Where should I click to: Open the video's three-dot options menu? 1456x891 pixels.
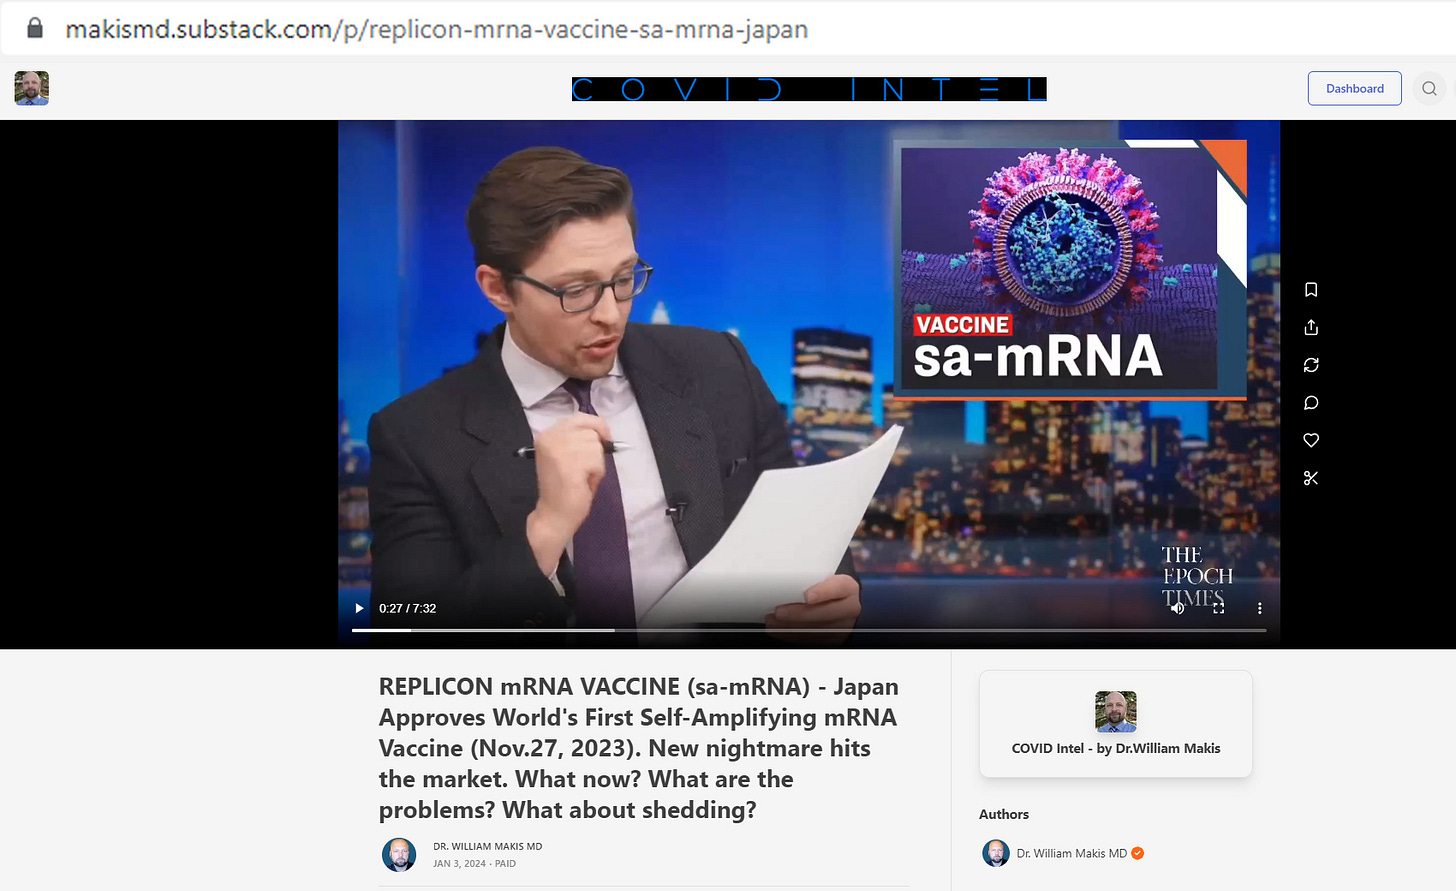1259,608
